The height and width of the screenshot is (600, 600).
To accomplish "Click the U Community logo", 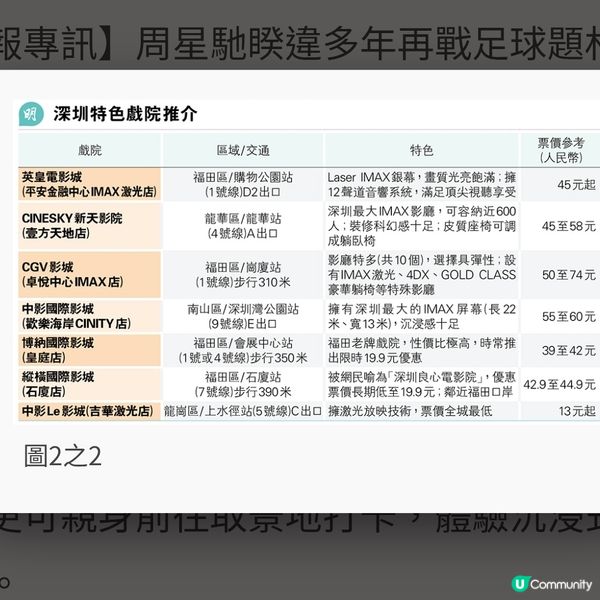I will pos(551,584).
